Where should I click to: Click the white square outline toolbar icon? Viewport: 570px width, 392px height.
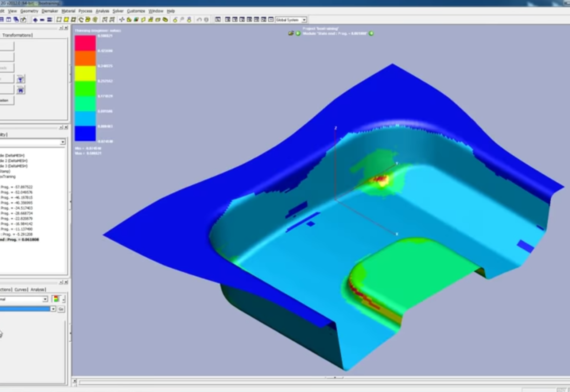pyautogui.click(x=59, y=20)
